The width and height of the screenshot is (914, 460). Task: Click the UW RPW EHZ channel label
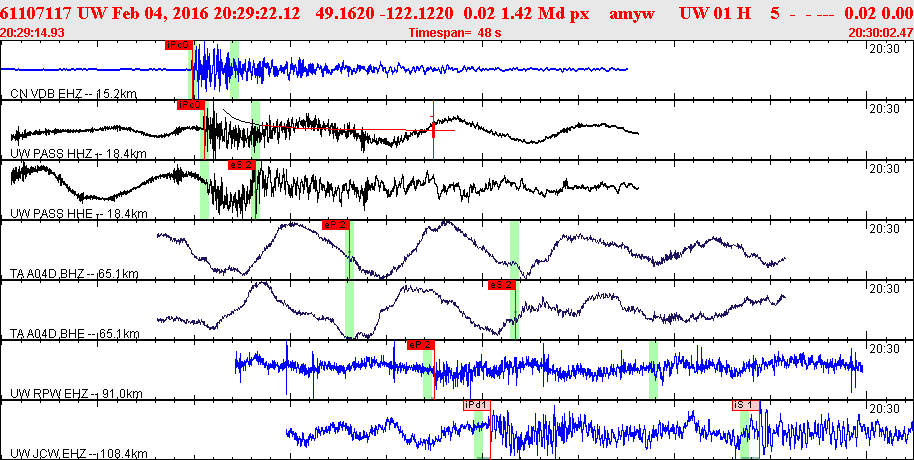[76, 394]
